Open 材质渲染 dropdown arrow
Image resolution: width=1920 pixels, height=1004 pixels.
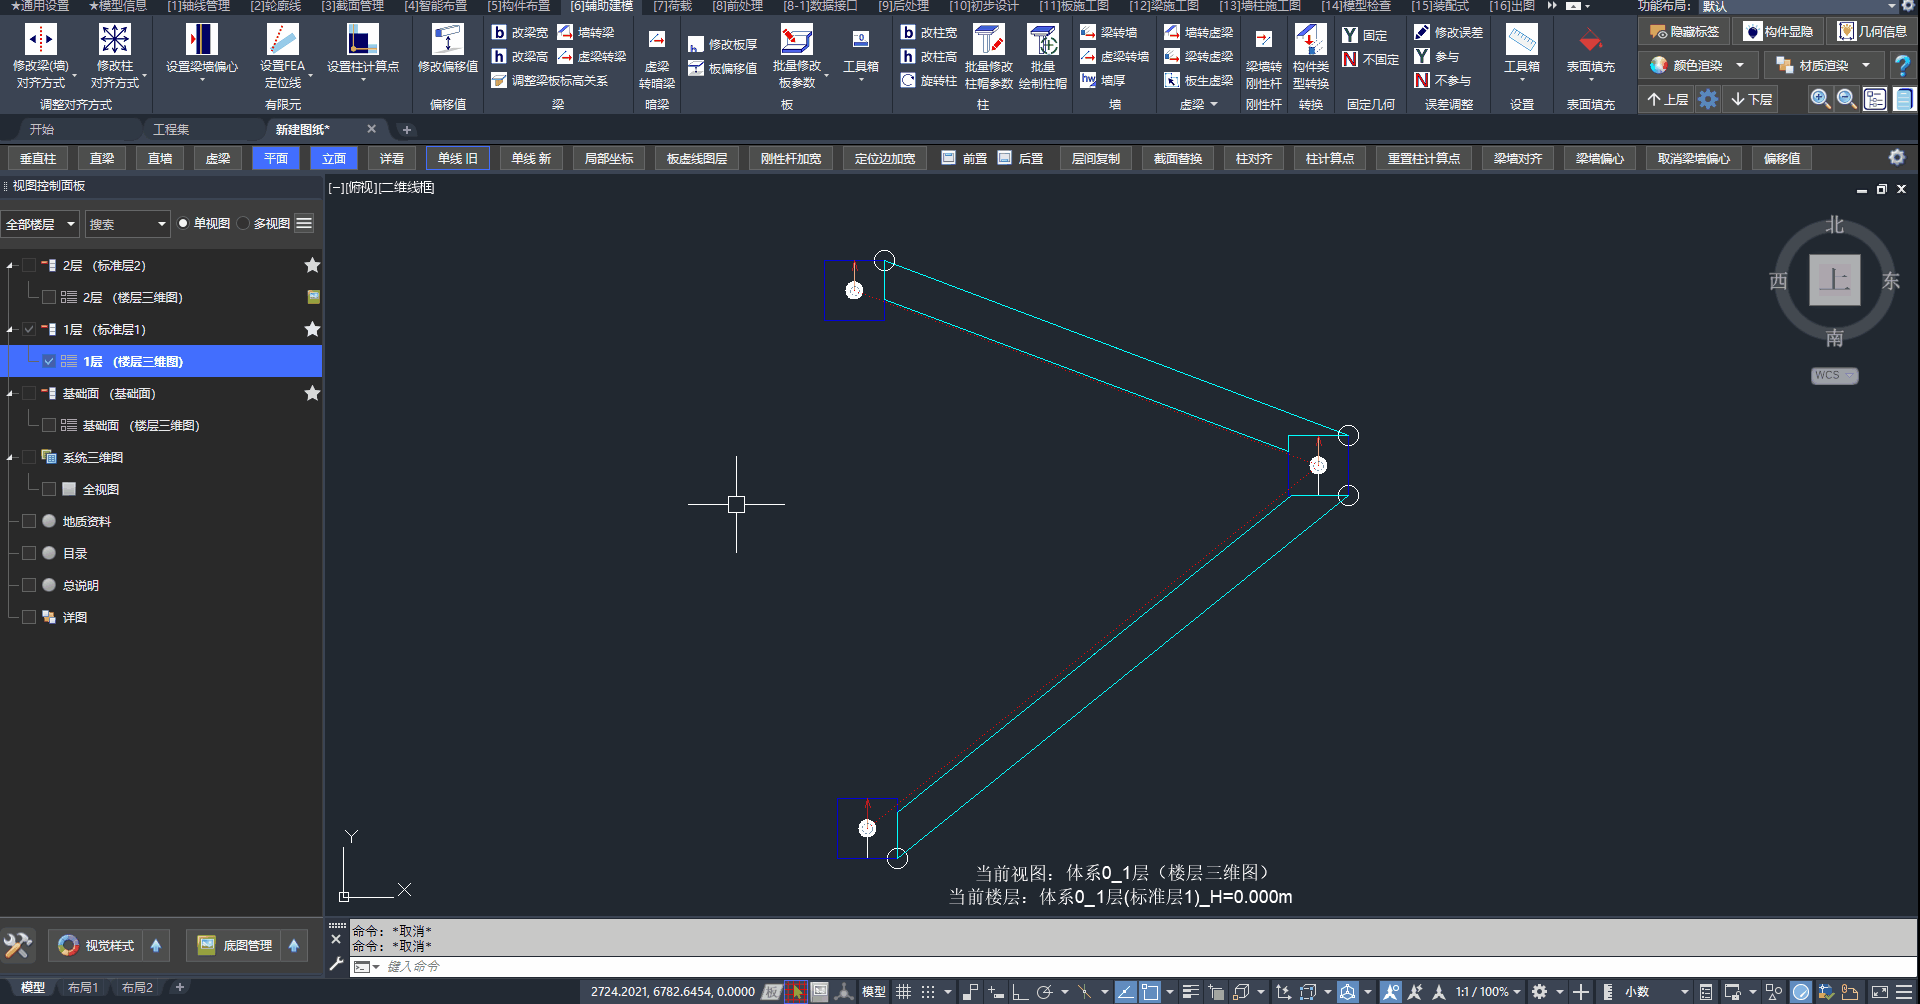coord(1866,65)
